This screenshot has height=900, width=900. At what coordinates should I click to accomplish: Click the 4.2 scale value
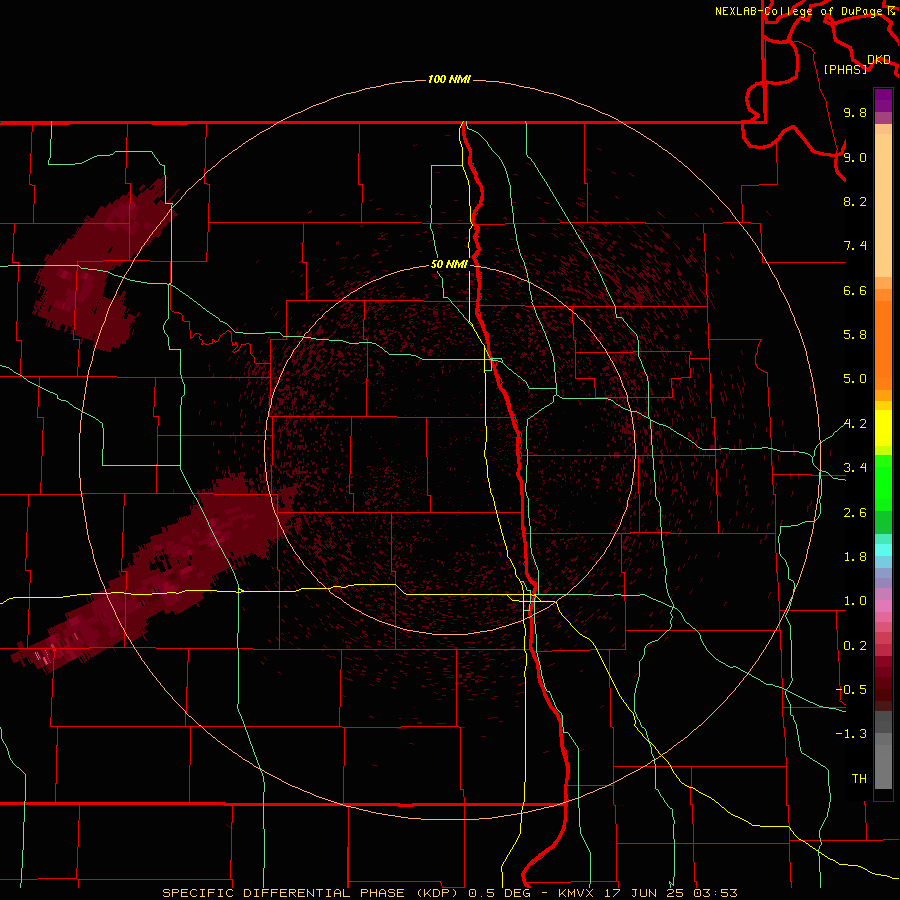pos(855,424)
